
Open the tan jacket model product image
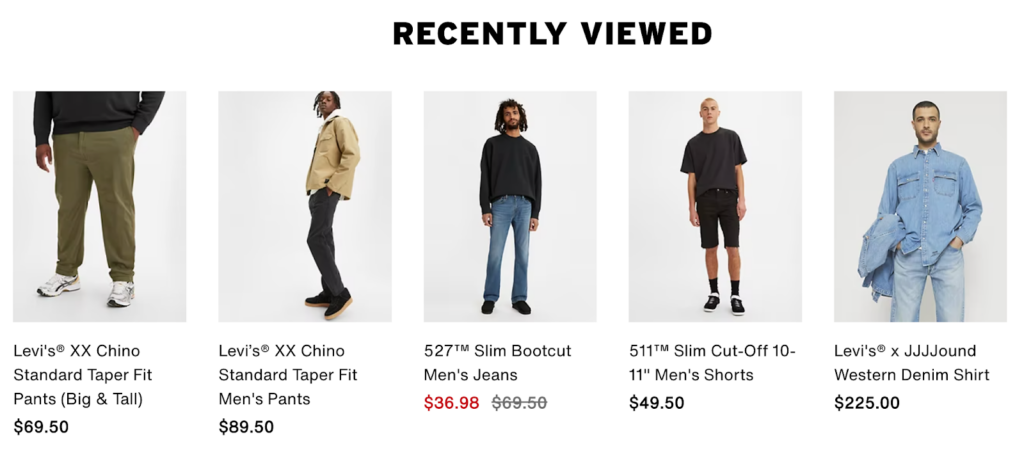point(305,206)
